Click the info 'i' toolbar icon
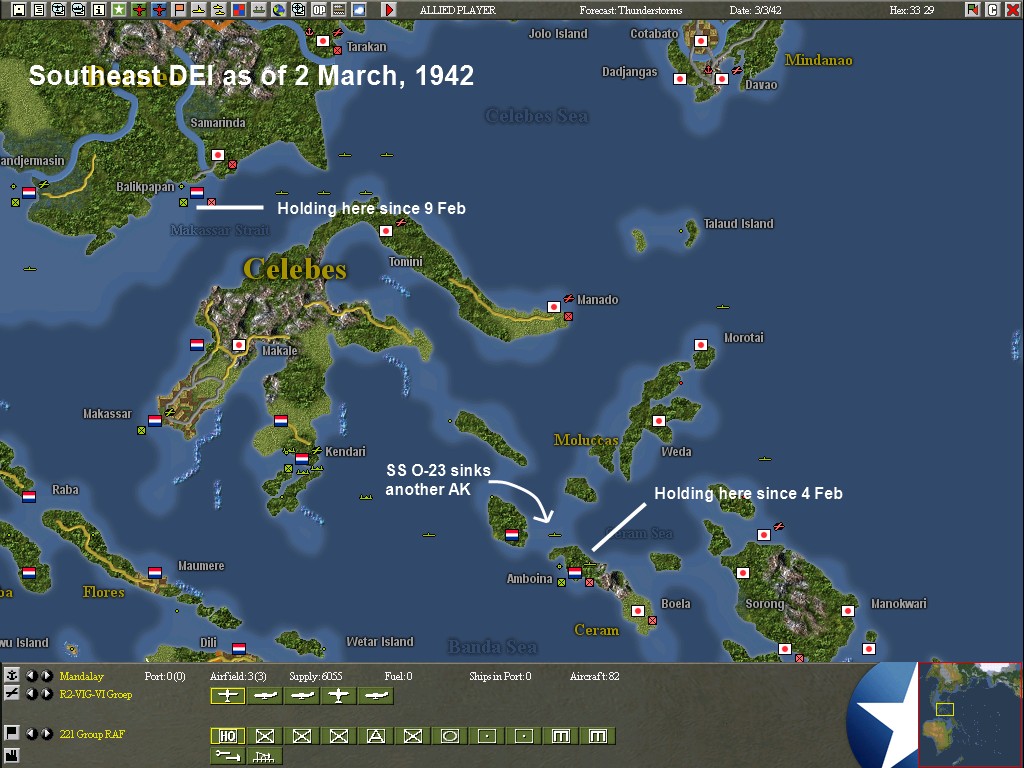1024x768 pixels. tap(99, 9)
